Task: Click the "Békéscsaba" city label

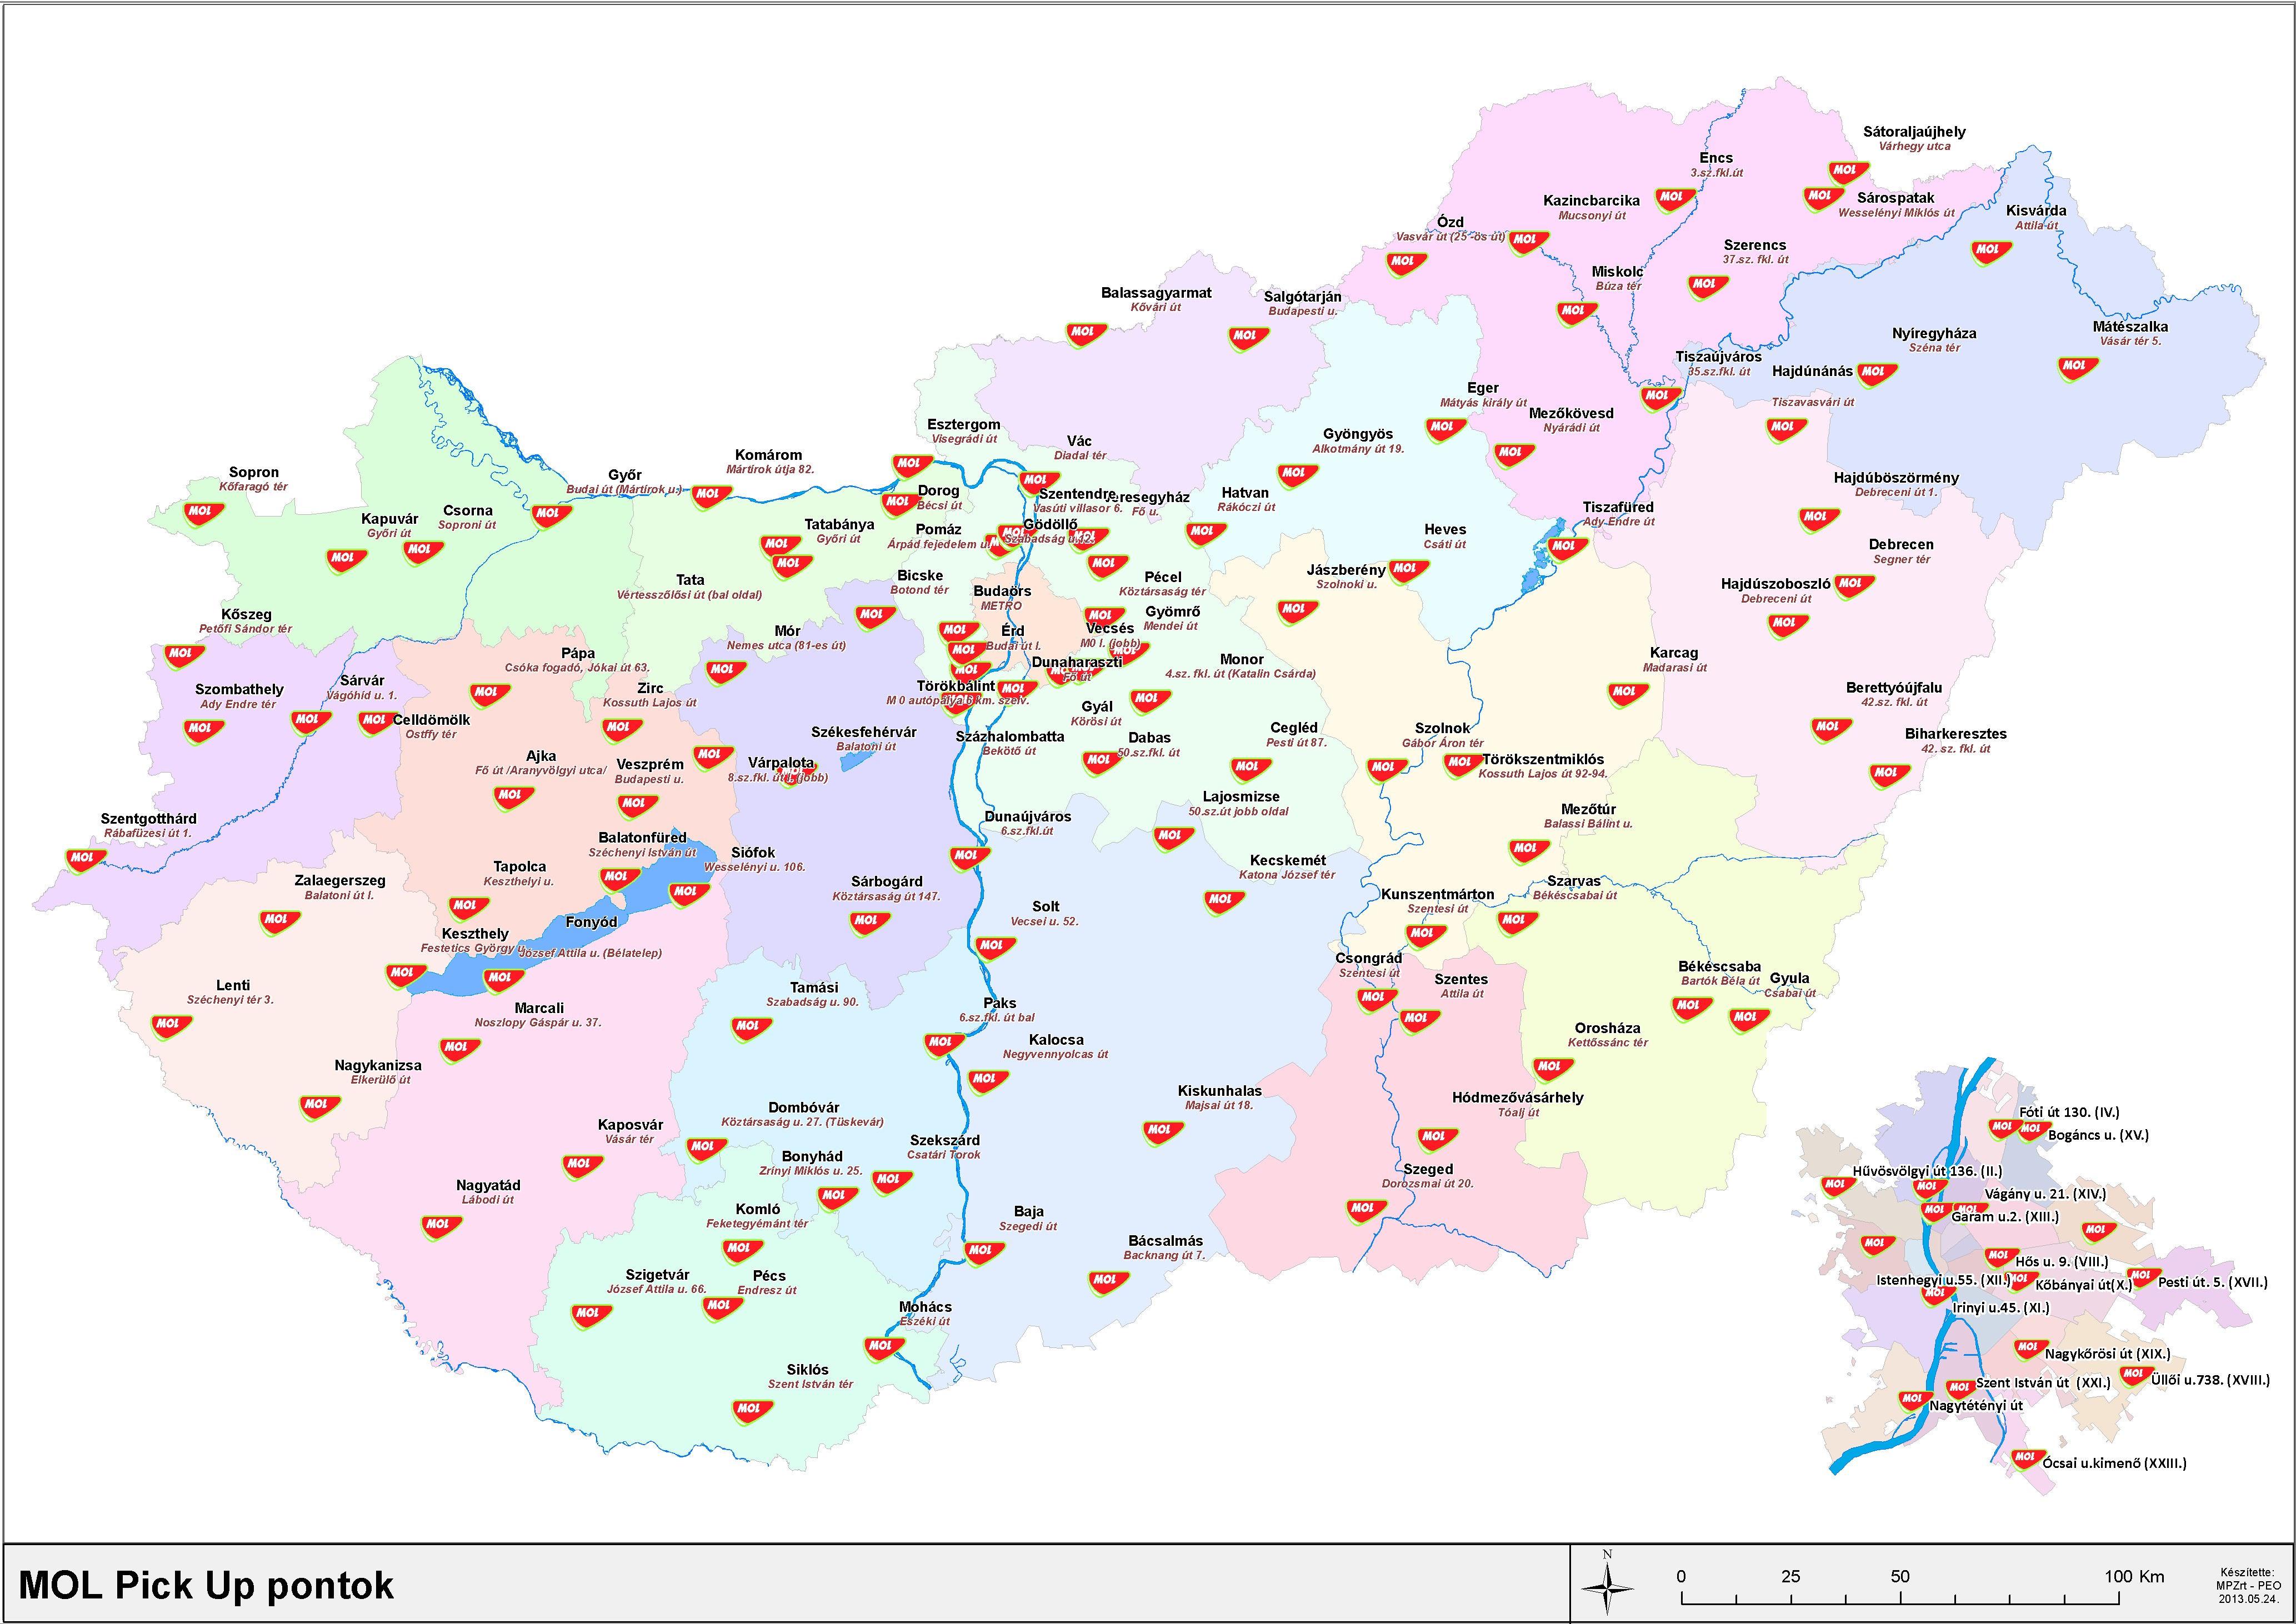Action: tap(1720, 967)
